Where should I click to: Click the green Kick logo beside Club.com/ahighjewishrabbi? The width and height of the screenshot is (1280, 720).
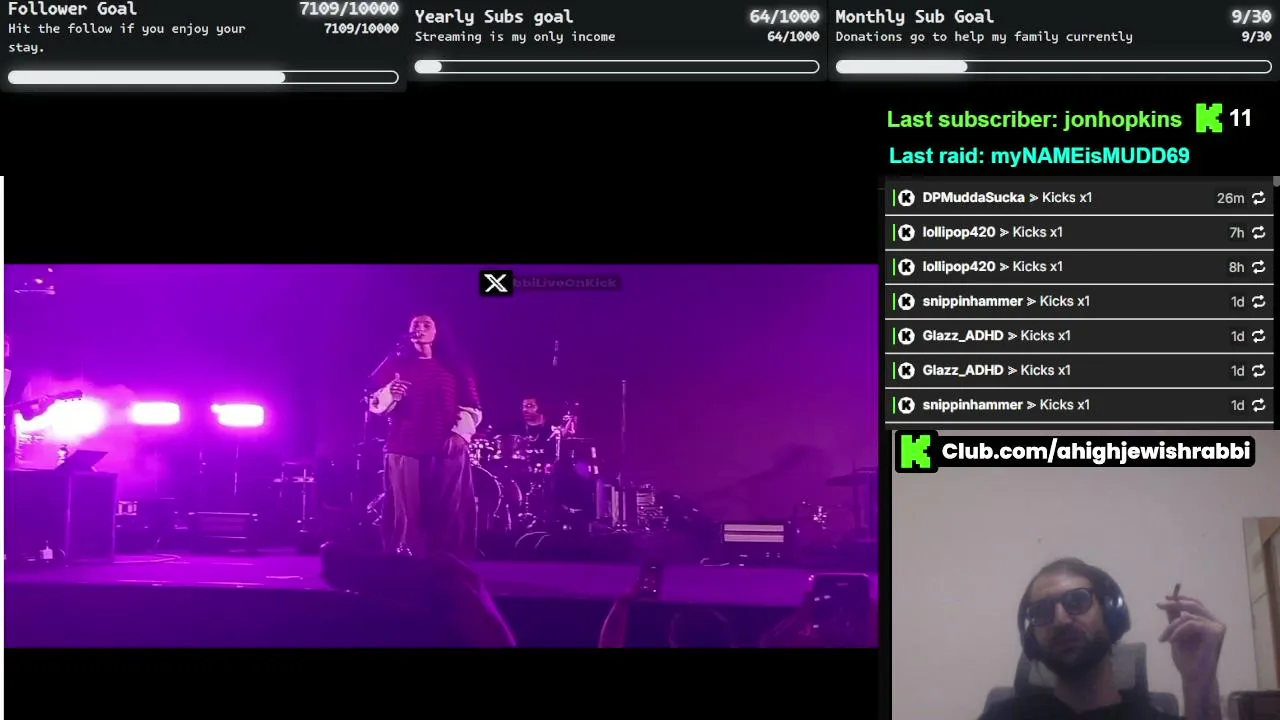point(916,451)
